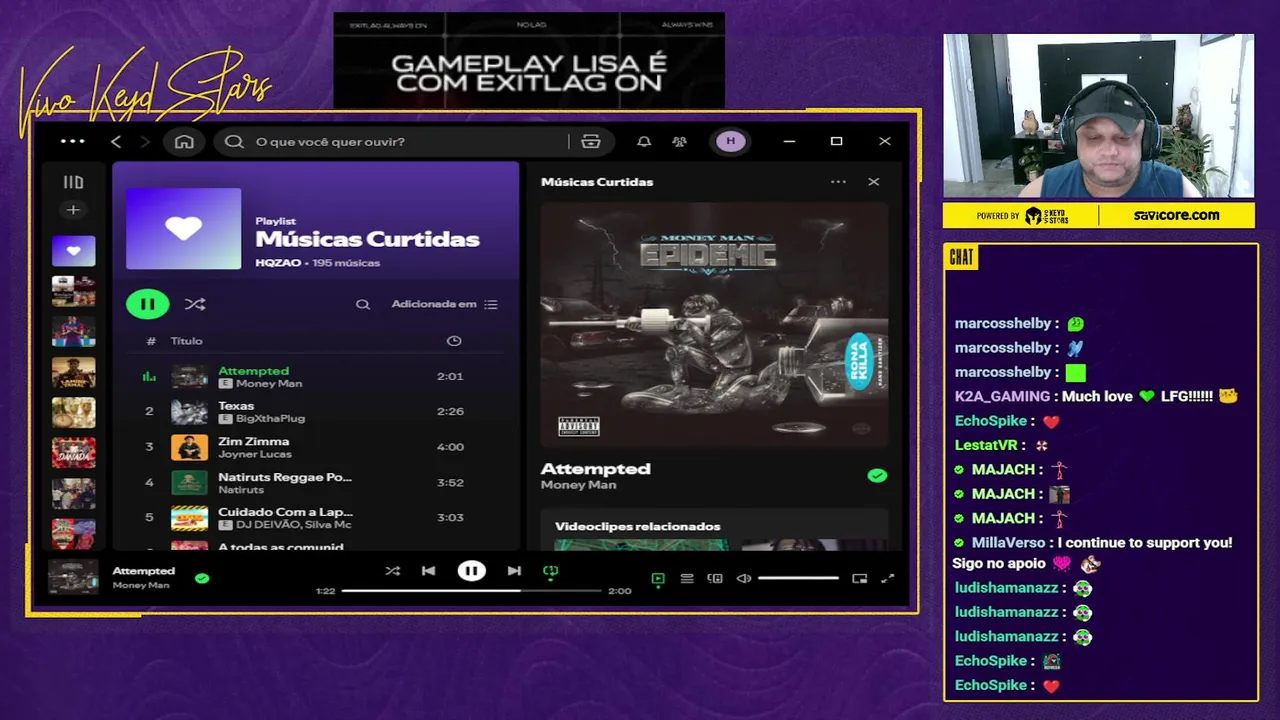Image resolution: width=1280 pixels, height=720 pixels.
Task: Toggle liked checkmark beside Attempted in panel
Action: point(877,476)
